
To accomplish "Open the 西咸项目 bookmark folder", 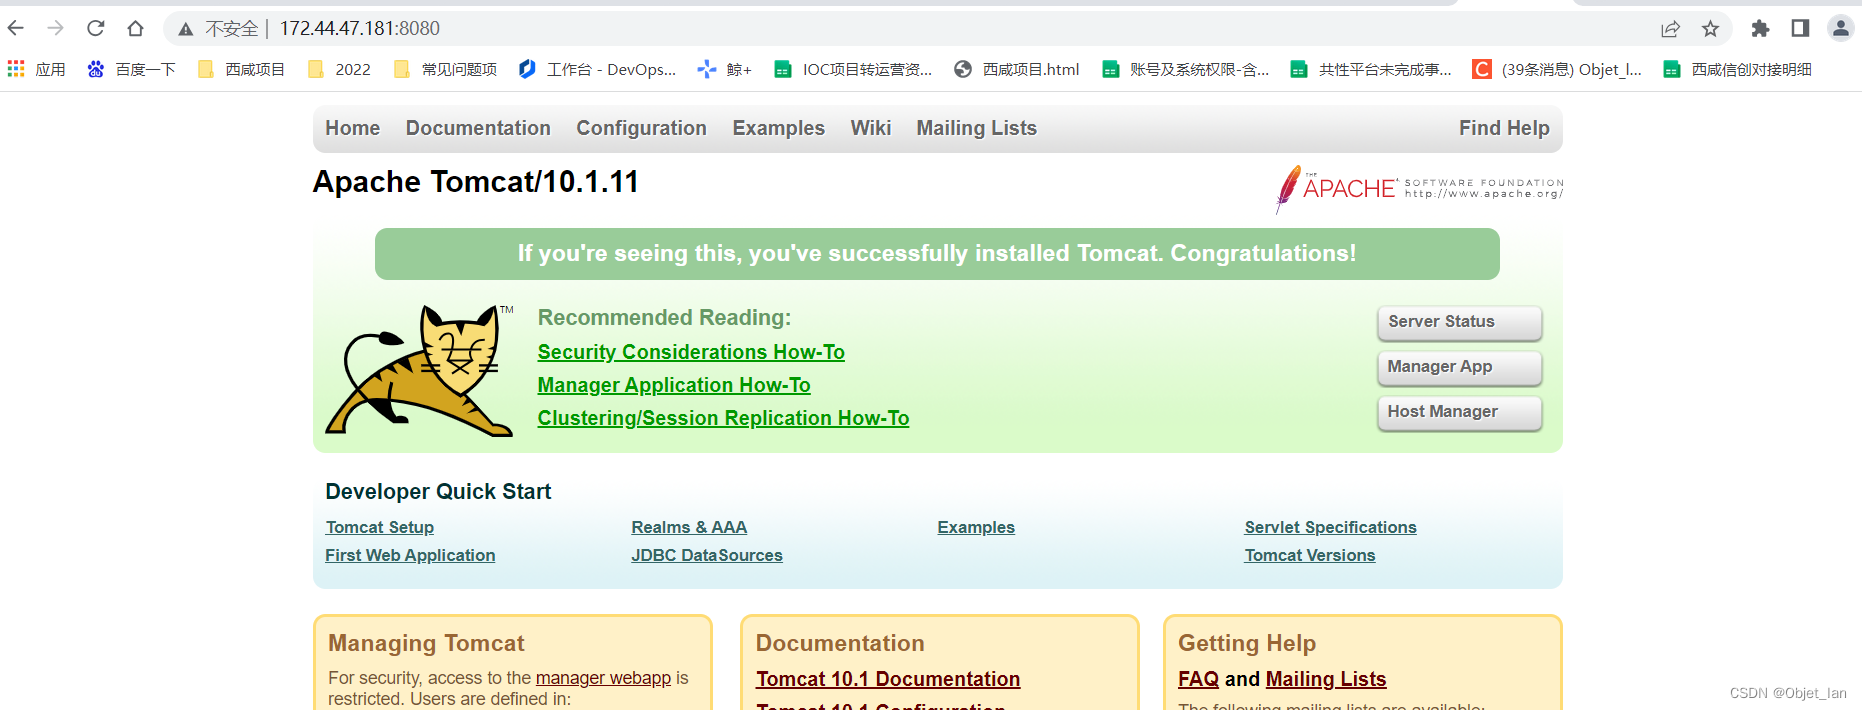I will pyautogui.click(x=241, y=69).
